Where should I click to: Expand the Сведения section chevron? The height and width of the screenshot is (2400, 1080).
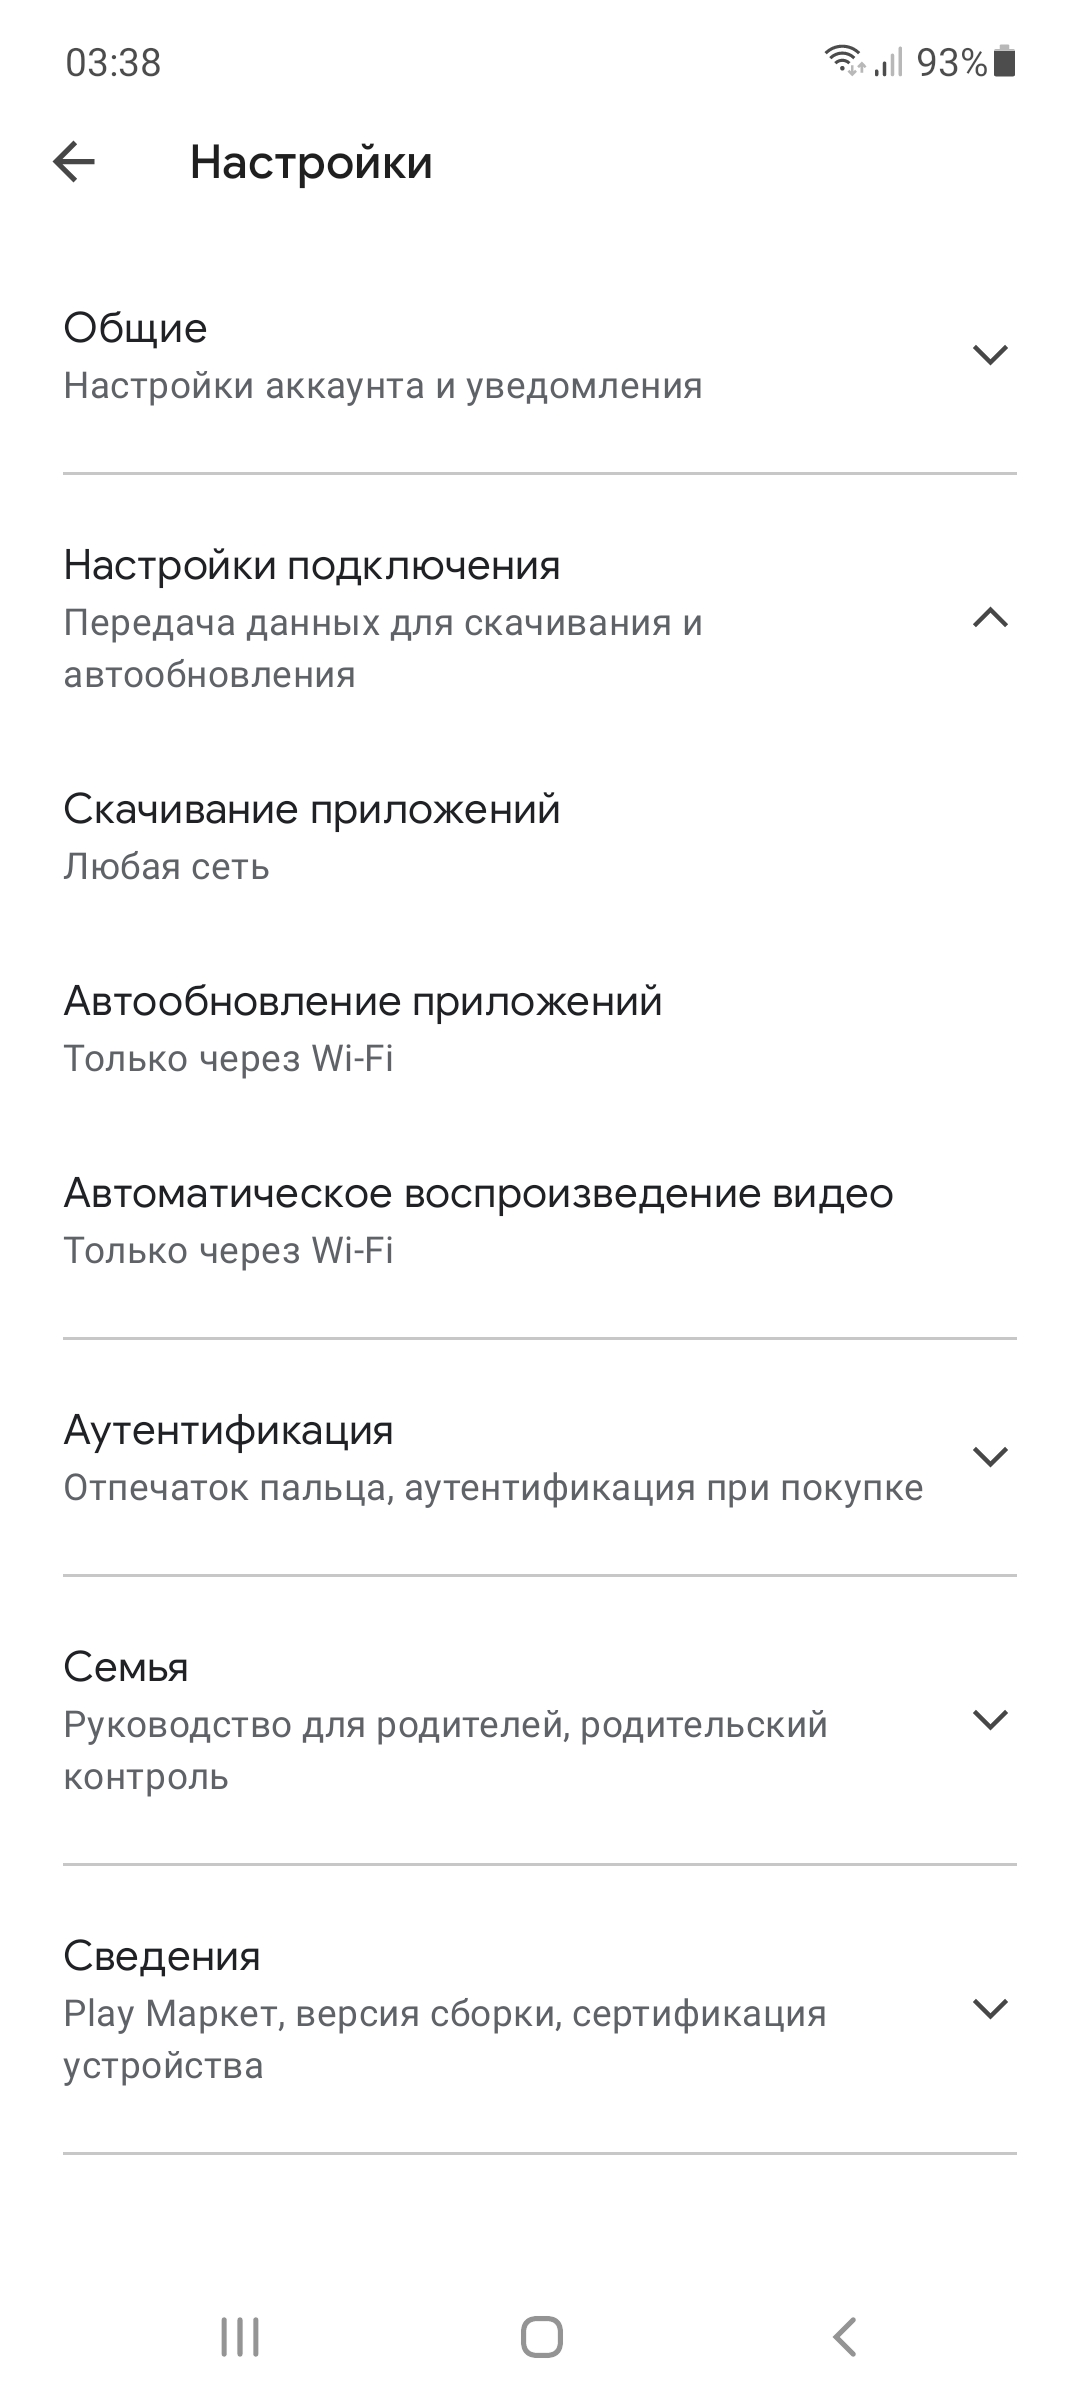990,2009
